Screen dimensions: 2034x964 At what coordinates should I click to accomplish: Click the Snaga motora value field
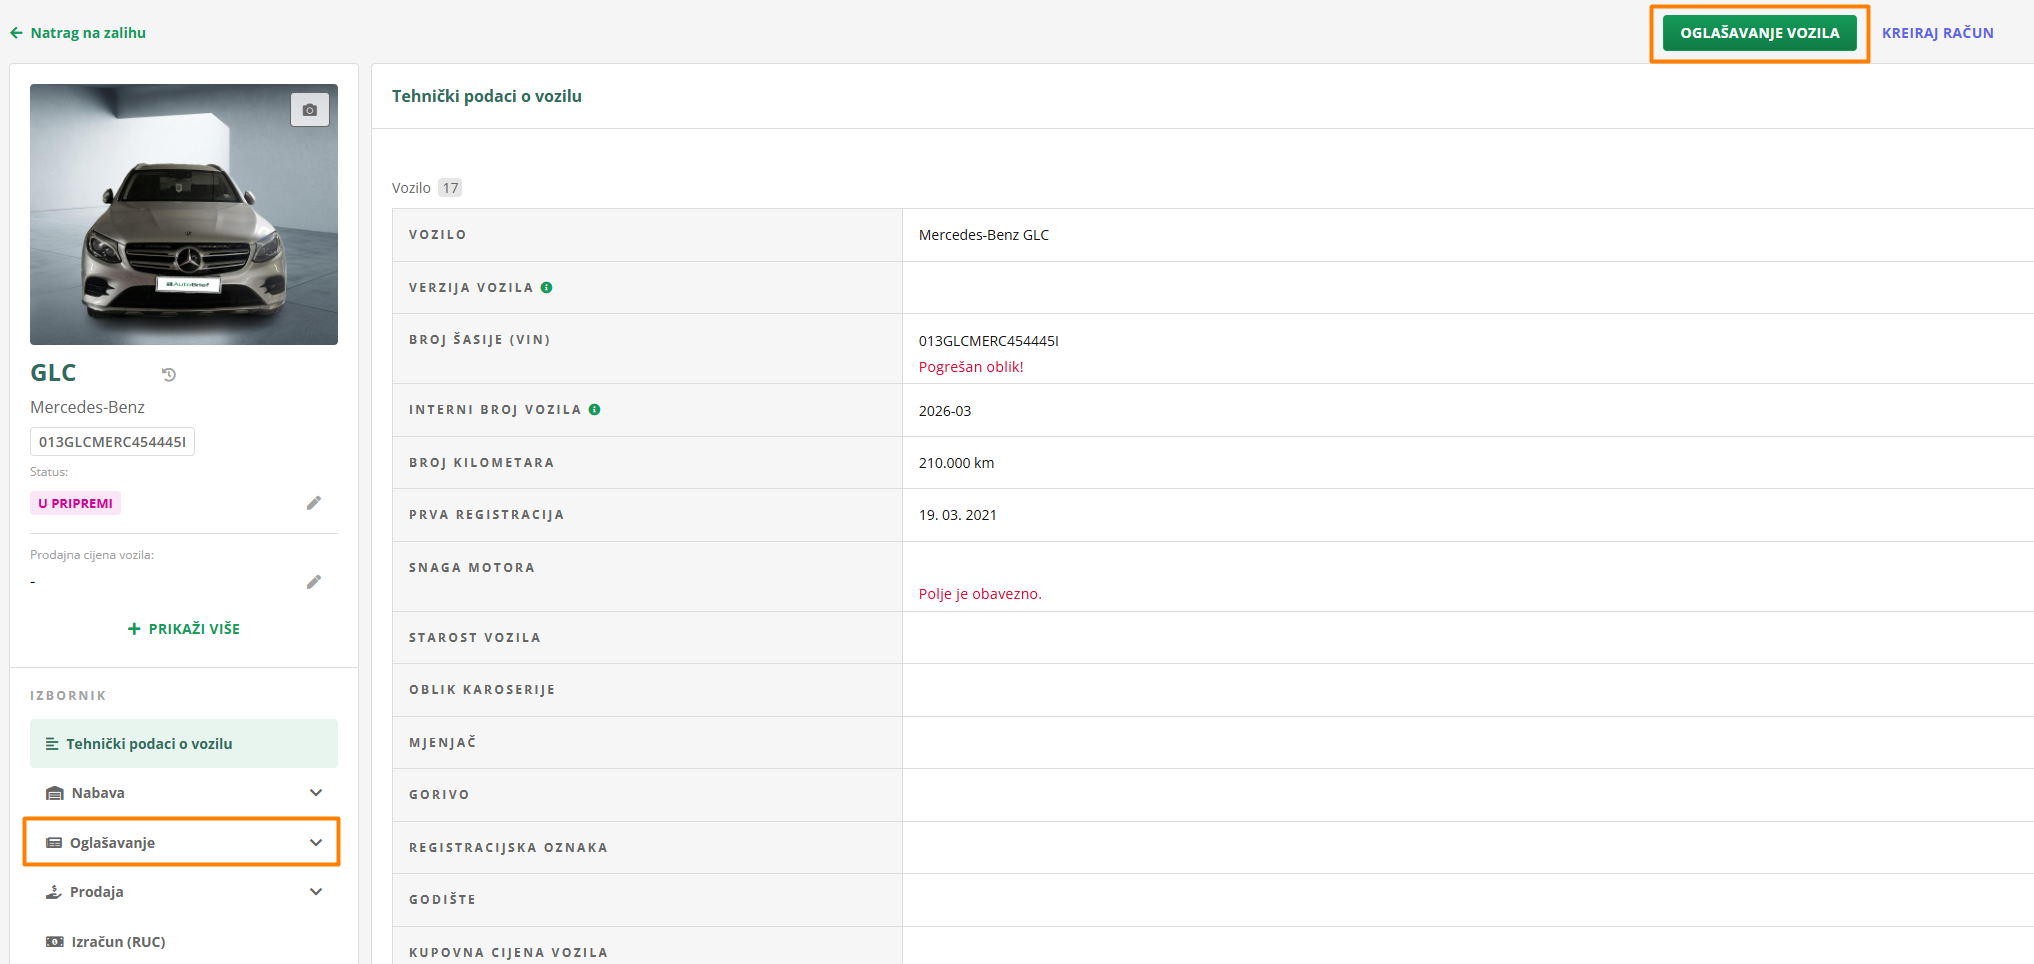(1400, 567)
